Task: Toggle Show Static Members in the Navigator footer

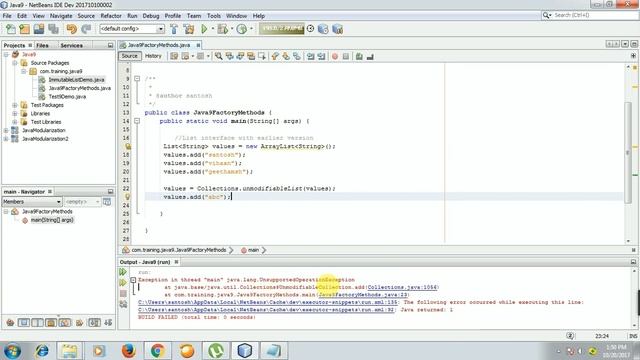Action: tap(38, 323)
